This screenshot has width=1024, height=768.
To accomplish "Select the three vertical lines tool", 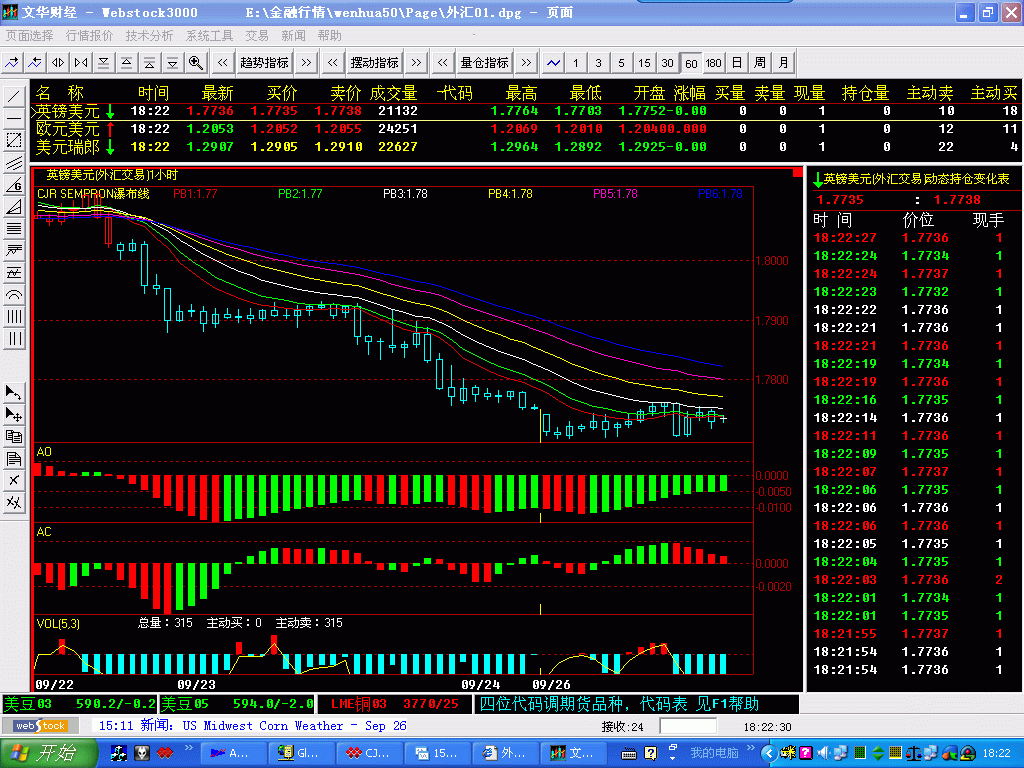I will point(14,338).
